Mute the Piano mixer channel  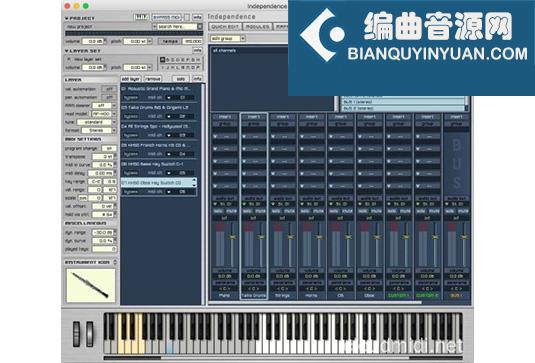coord(231,211)
